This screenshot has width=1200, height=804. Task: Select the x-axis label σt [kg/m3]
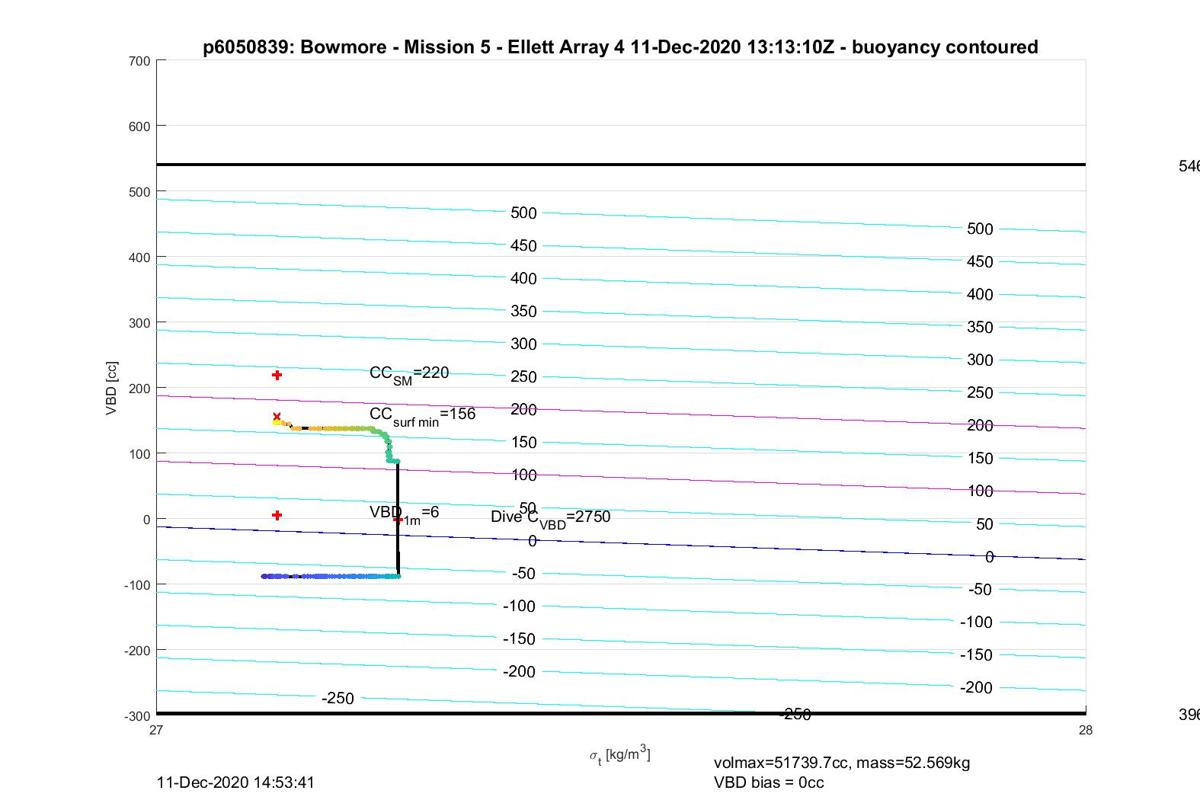[x=619, y=754]
